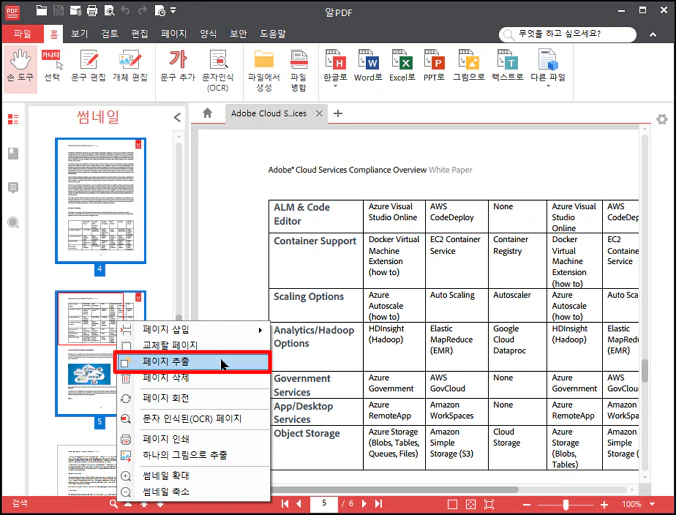Image resolution: width=676 pixels, height=515 pixels.
Task: Choose 페이지 회전 in context menu
Action: [193, 398]
